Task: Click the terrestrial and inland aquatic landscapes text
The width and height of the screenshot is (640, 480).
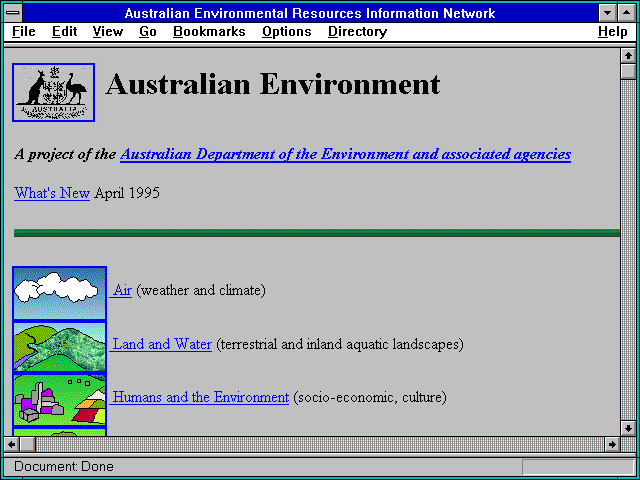Action: tap(340, 344)
